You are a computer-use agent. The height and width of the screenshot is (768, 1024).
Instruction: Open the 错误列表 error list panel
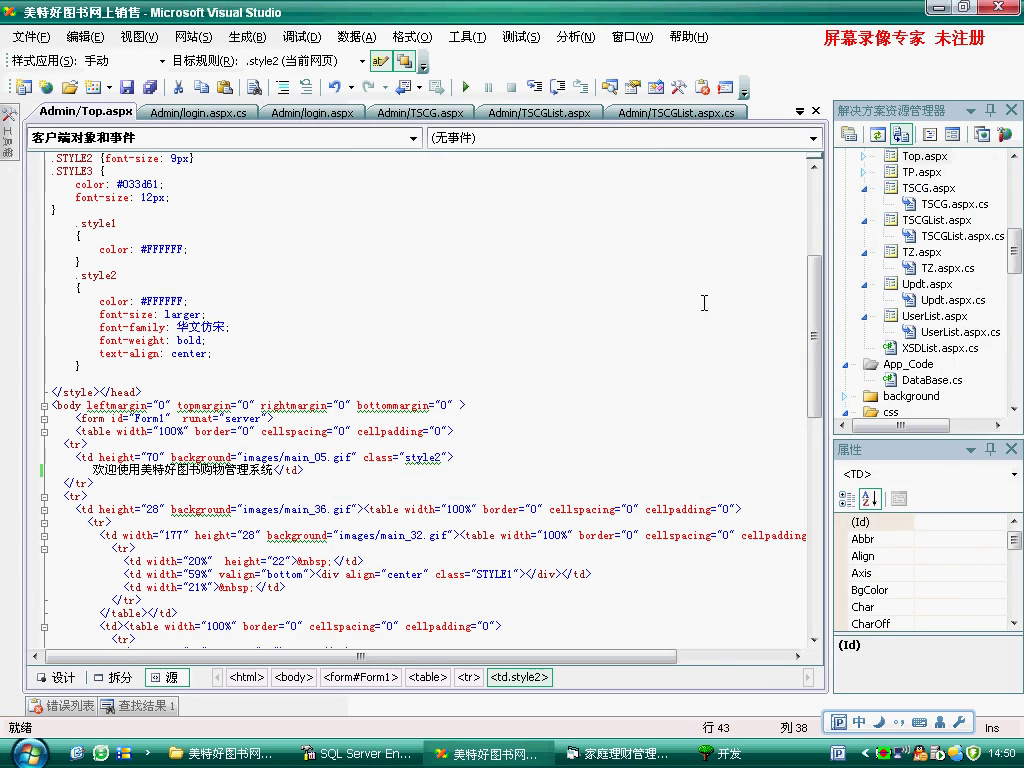click(x=62, y=706)
